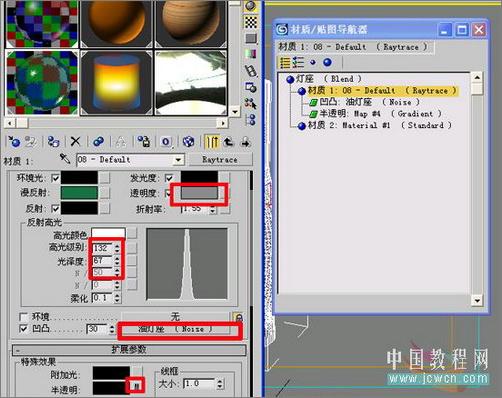The height and width of the screenshot is (398, 502).
Task: Click the 无 environment map button
Action: point(175,317)
